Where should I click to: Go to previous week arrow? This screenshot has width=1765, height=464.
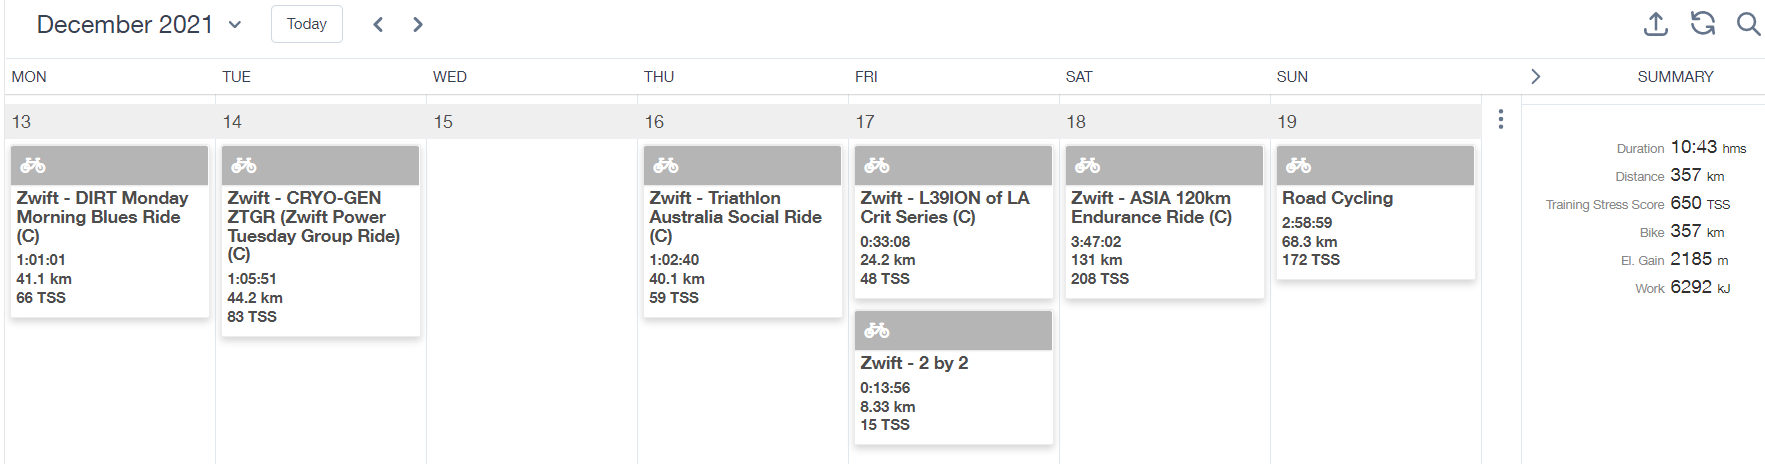pos(378,24)
